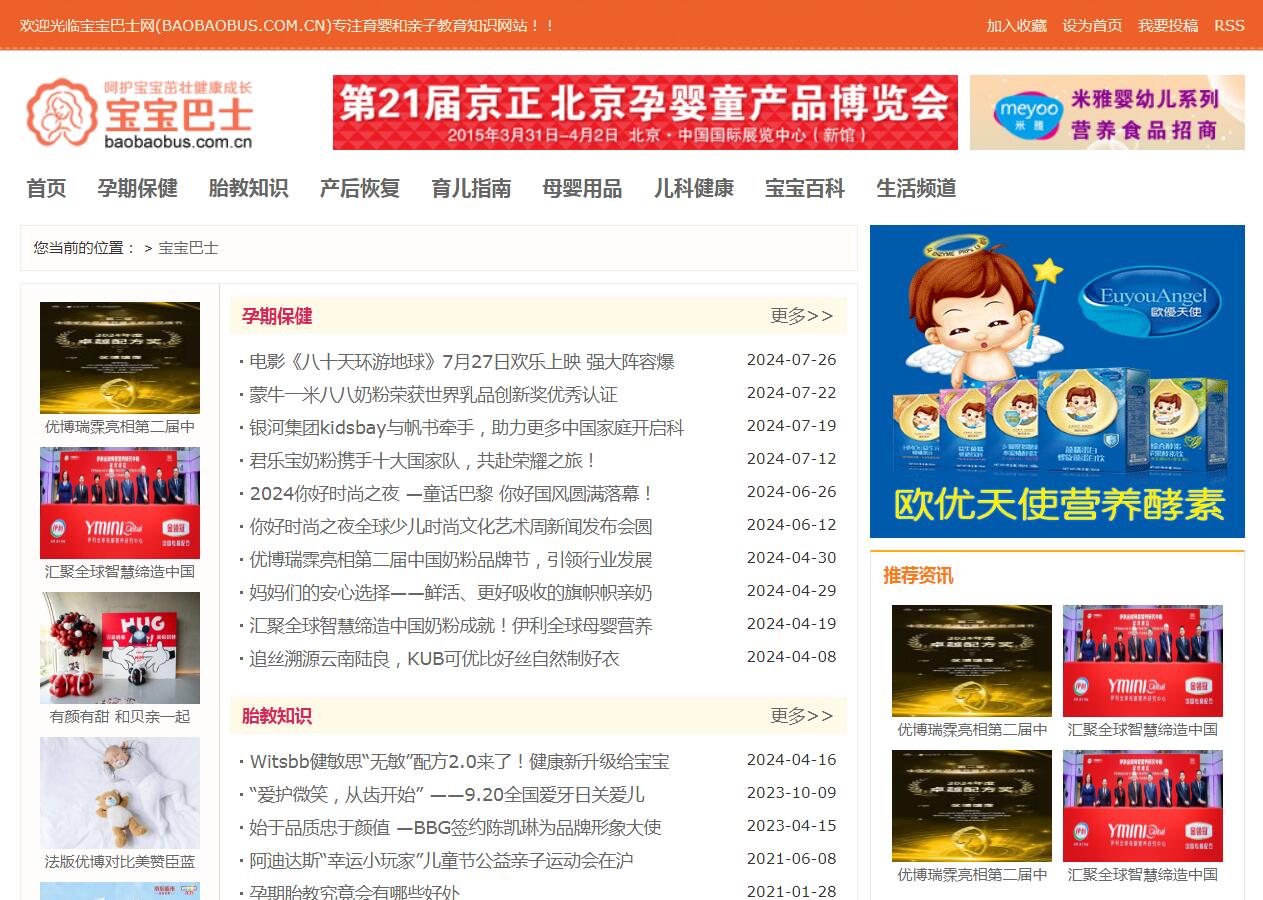Viewport: 1263px width, 900px height.
Task: Click second-row 优博瑞霂 image in 推荐资讯
Action: point(972,806)
